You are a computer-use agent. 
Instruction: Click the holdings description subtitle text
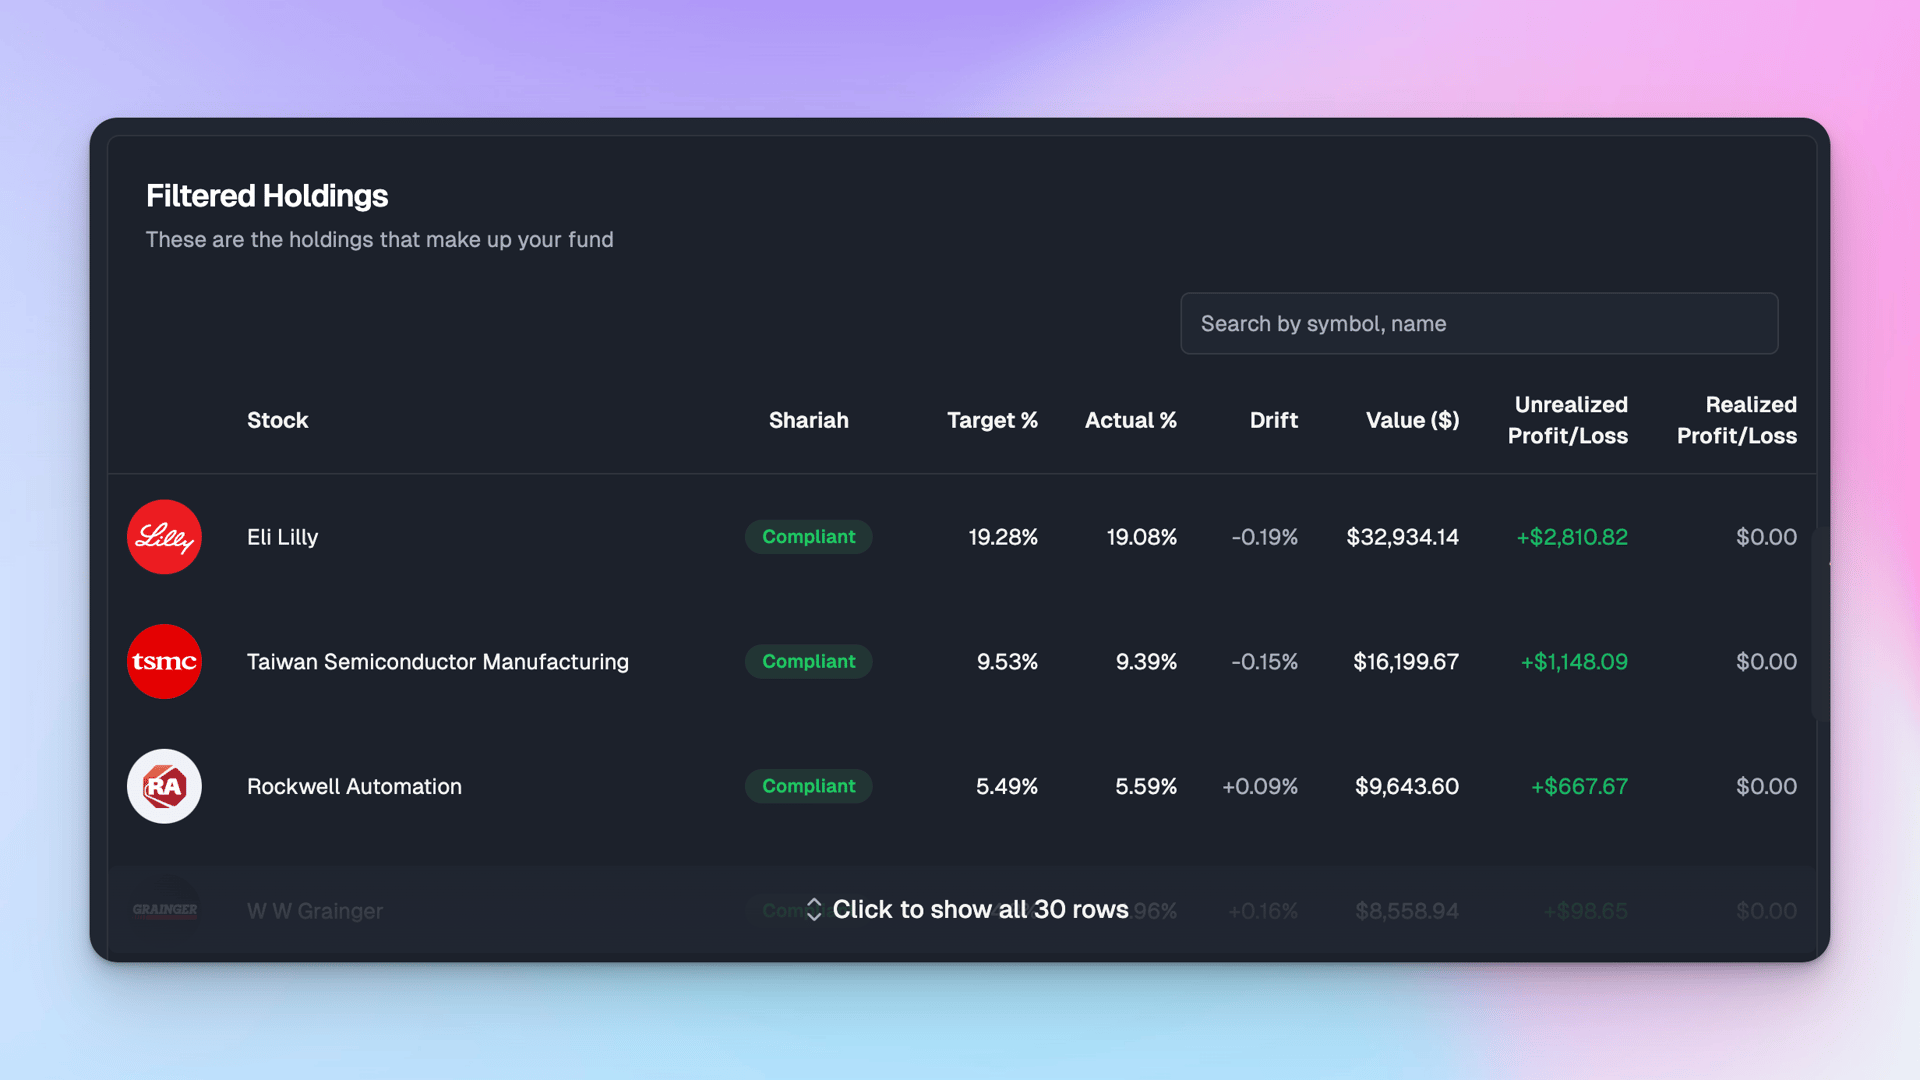[379, 239]
